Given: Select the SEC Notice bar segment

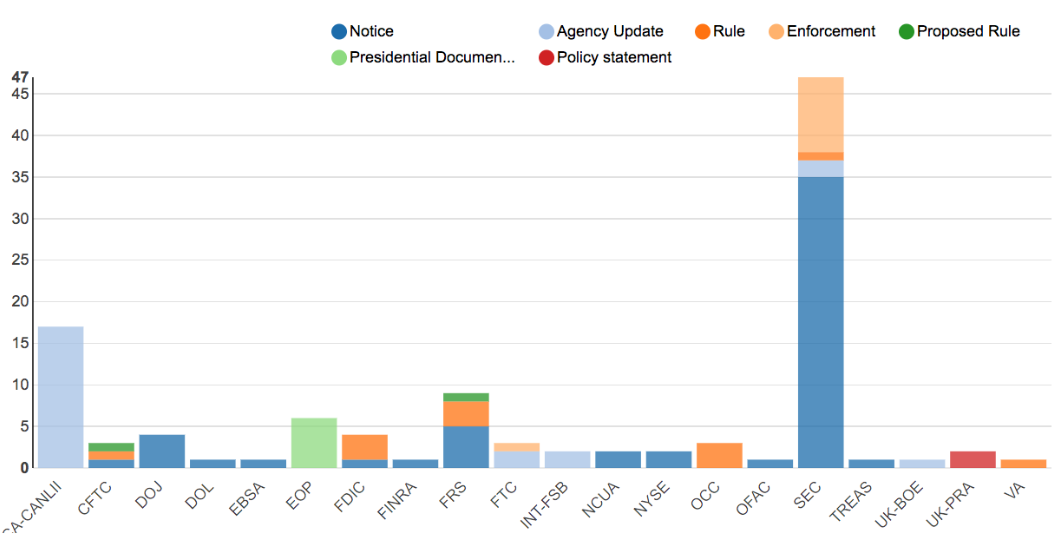Looking at the screenshot, I should [x=820, y=322].
